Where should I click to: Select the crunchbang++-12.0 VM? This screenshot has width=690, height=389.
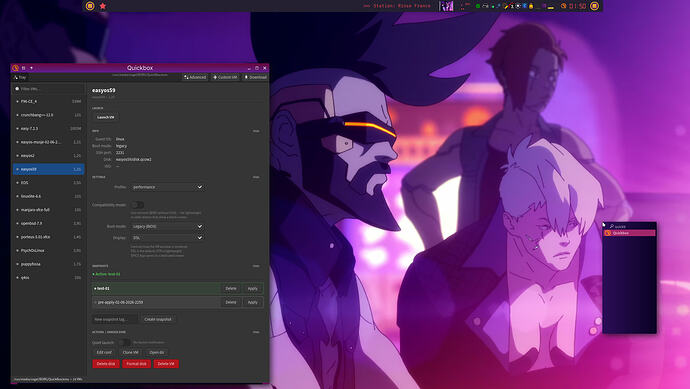(x=48, y=115)
